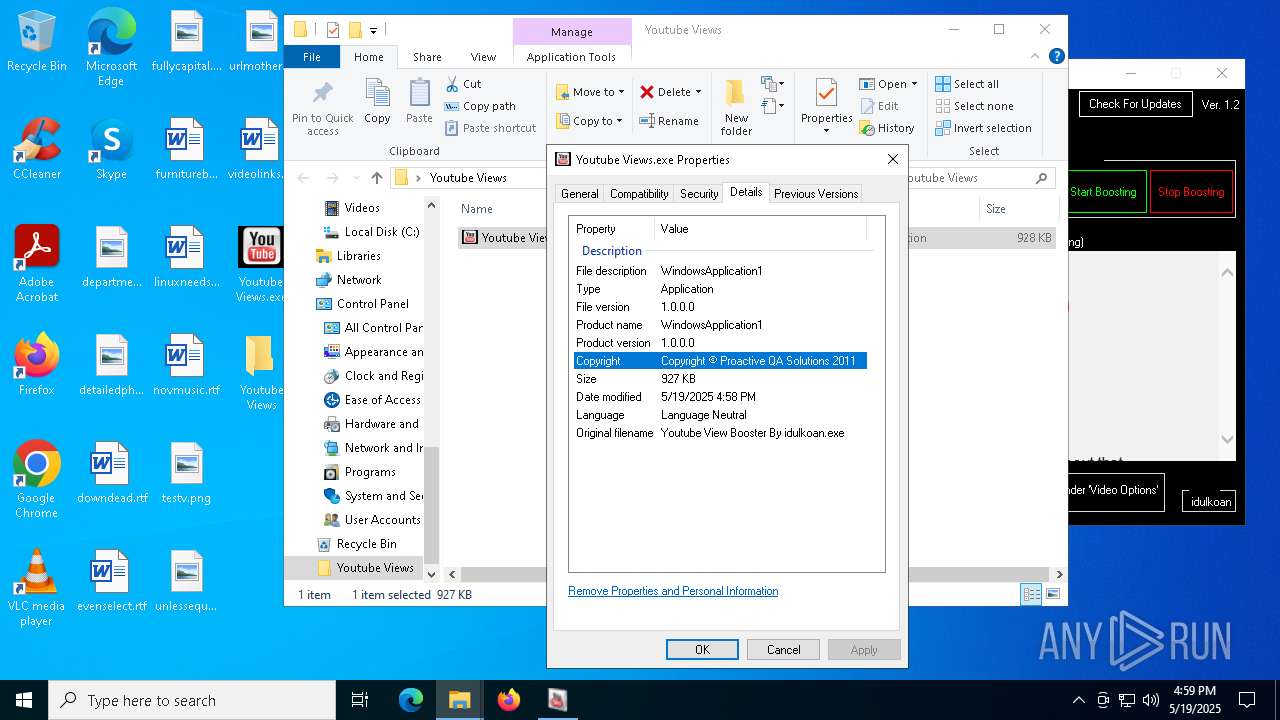Click the Task View taskbar button
Viewport: 1280px width, 720px height.
click(360, 700)
